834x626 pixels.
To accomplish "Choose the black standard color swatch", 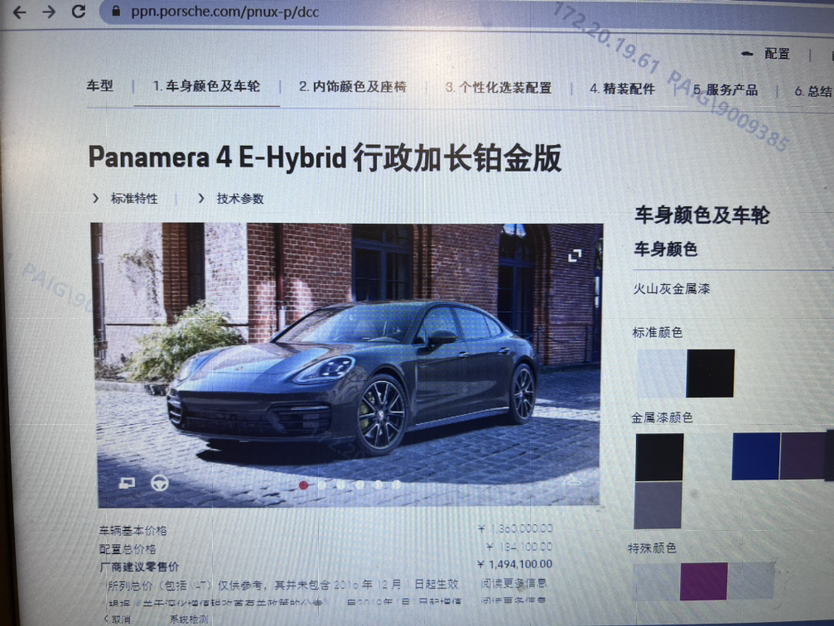I will tap(710, 373).
